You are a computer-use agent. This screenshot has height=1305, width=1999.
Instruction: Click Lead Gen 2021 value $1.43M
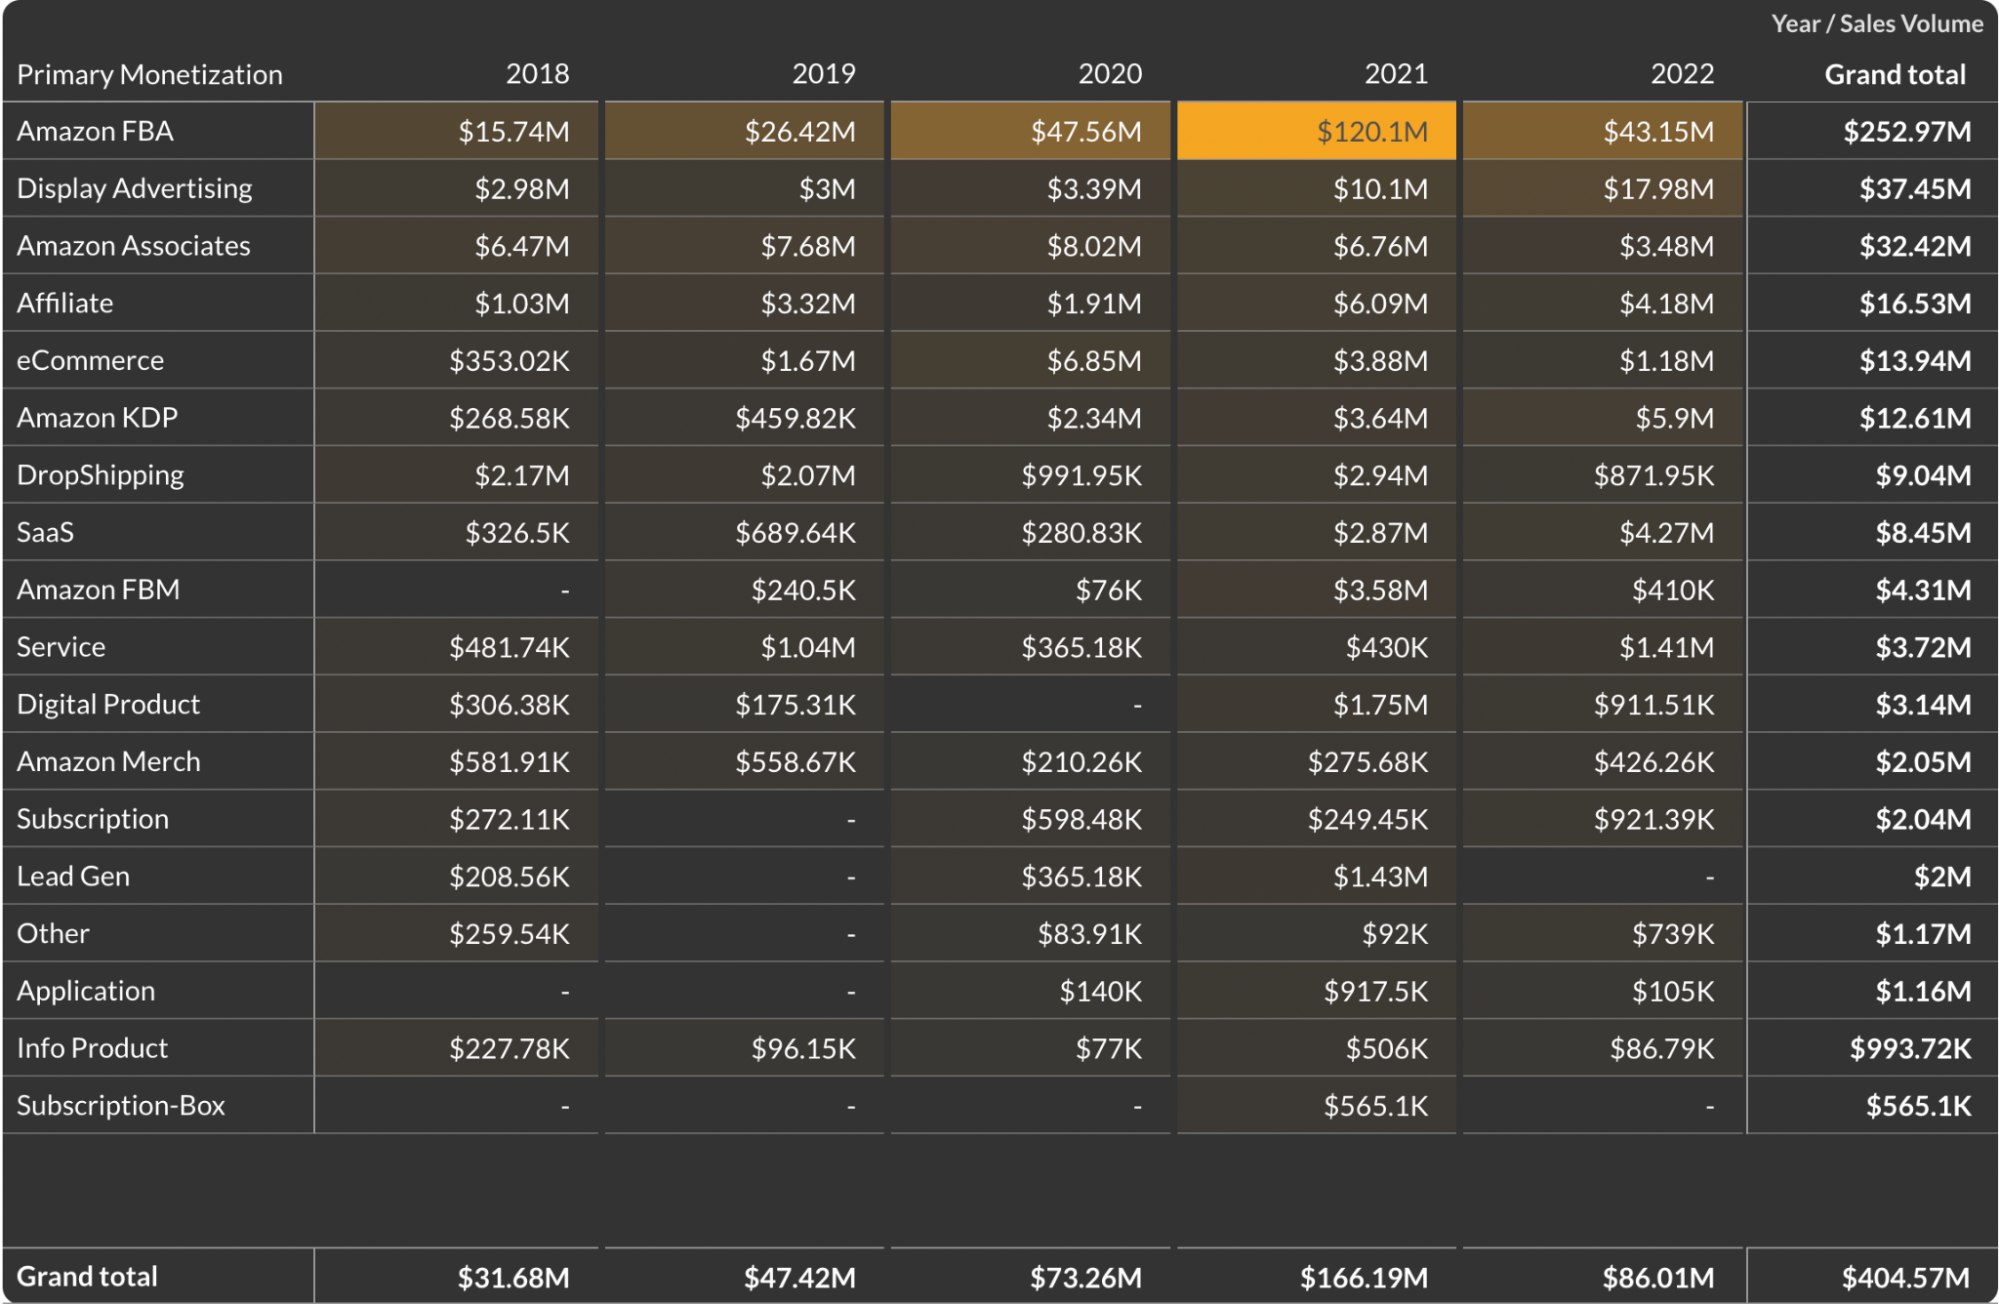coord(1380,877)
